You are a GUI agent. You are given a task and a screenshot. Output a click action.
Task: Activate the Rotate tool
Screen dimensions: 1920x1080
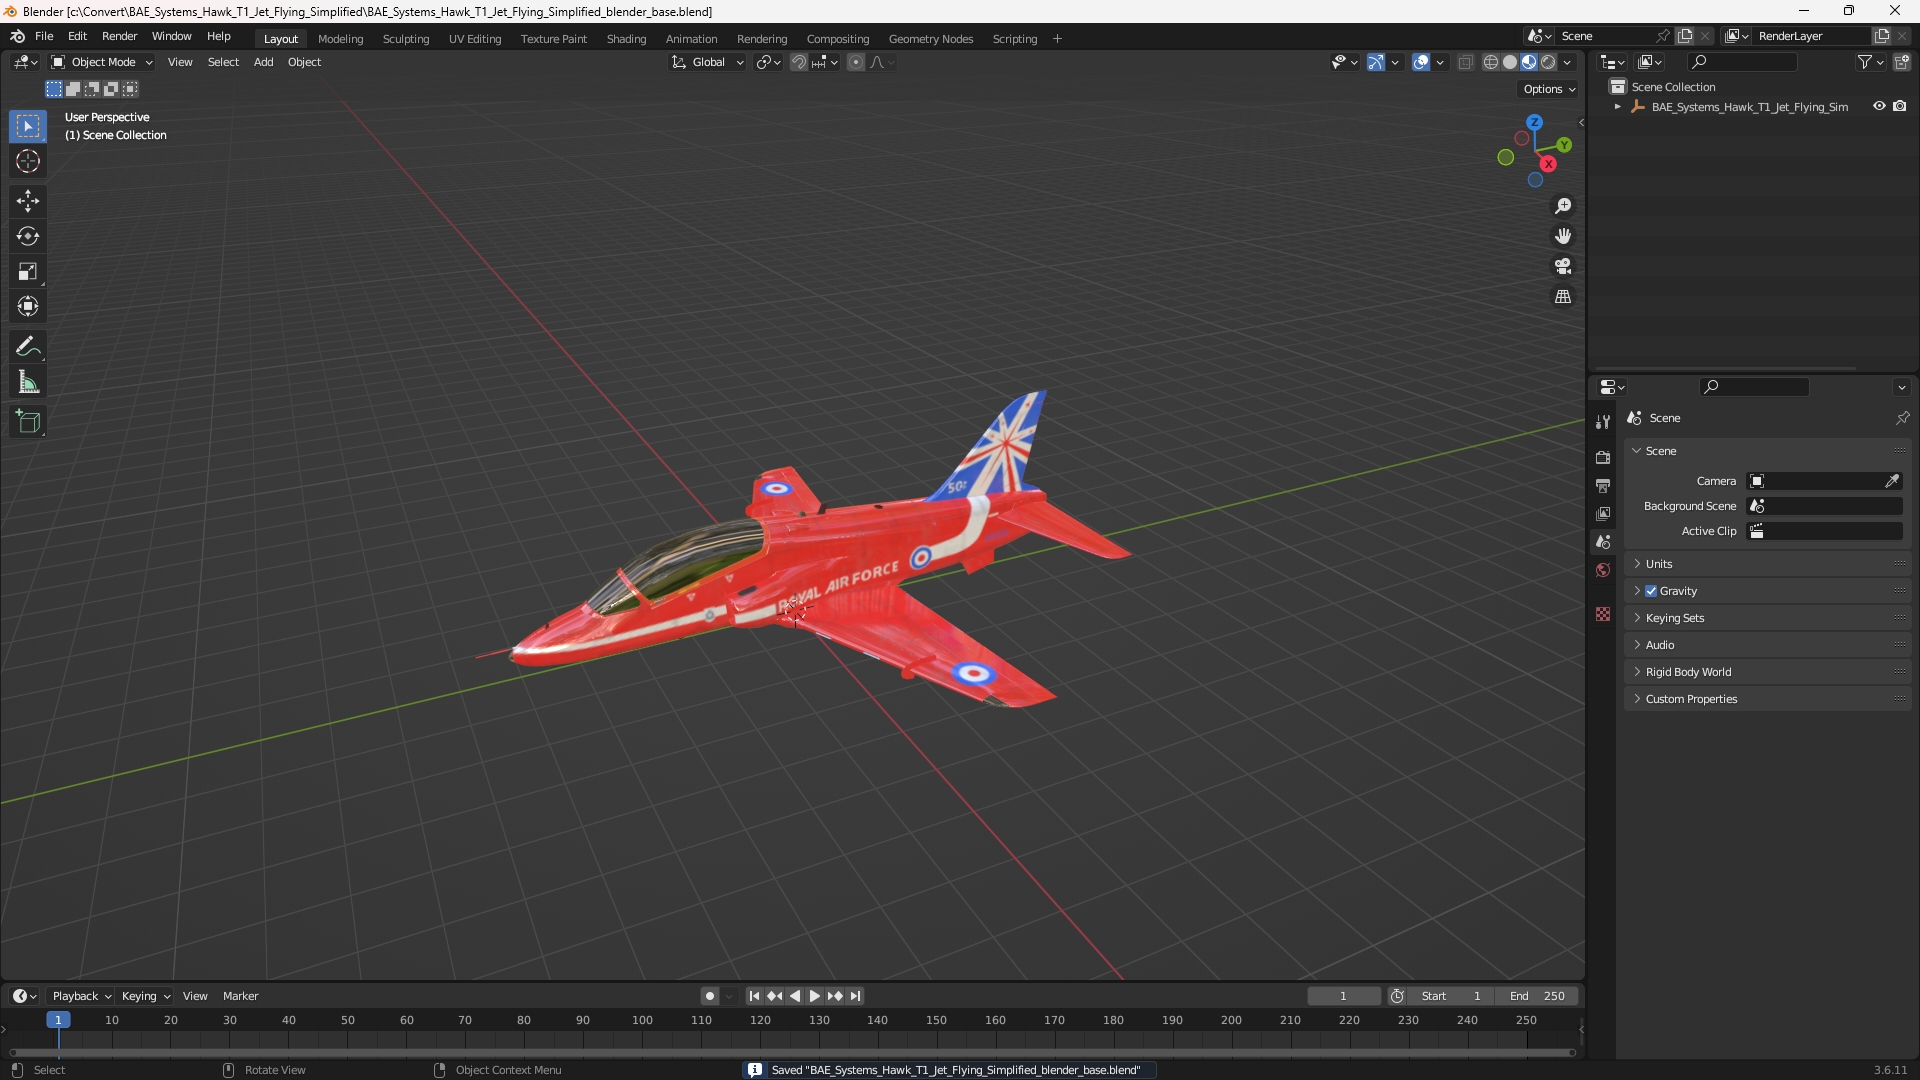point(28,236)
